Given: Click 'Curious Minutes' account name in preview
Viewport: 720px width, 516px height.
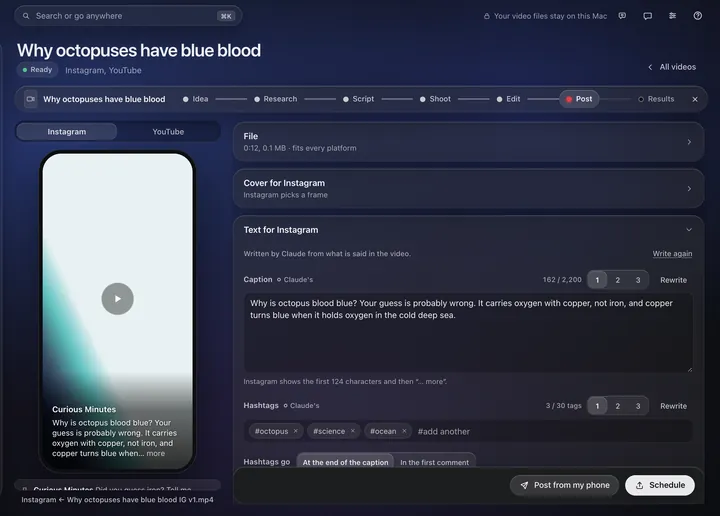Looking at the screenshot, I should pos(84,409).
